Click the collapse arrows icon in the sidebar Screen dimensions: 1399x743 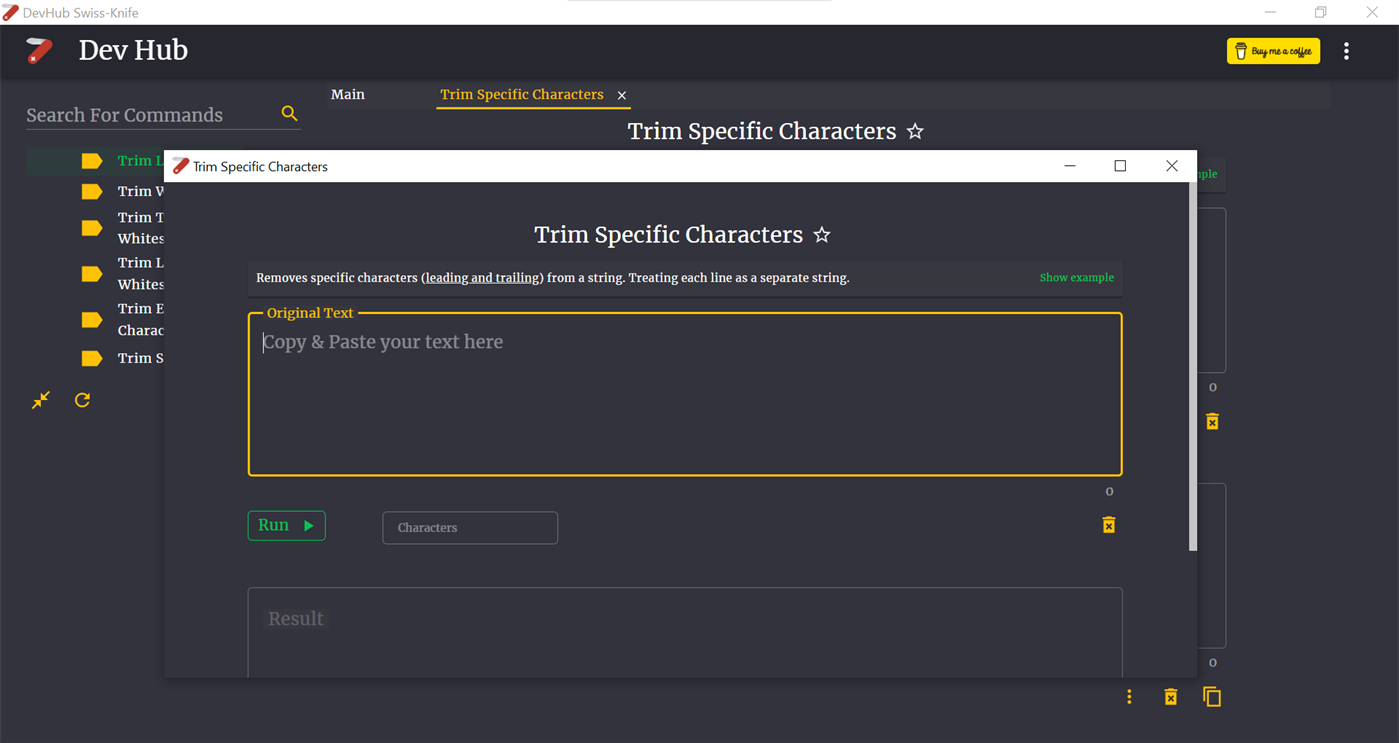click(x=41, y=400)
